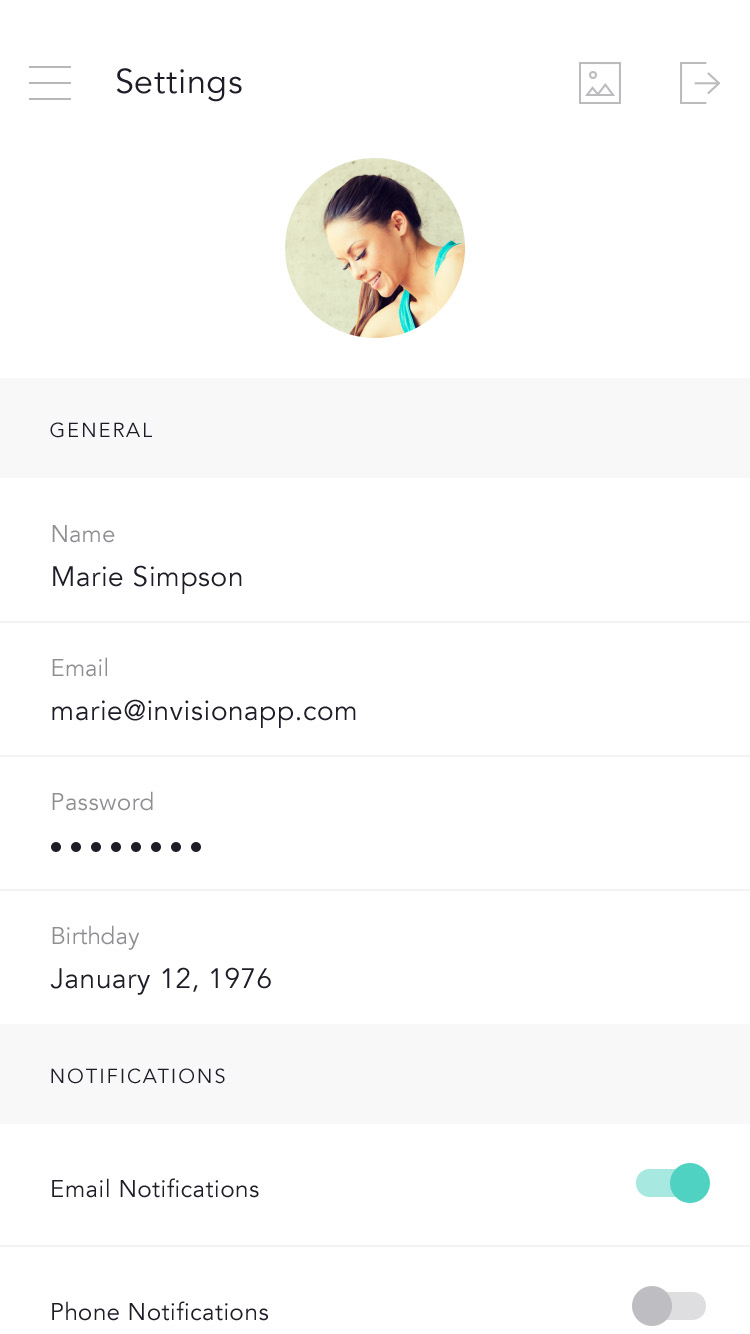This screenshot has width=750, height=1334.
Task: Click the logout exit icon
Action: [700, 83]
